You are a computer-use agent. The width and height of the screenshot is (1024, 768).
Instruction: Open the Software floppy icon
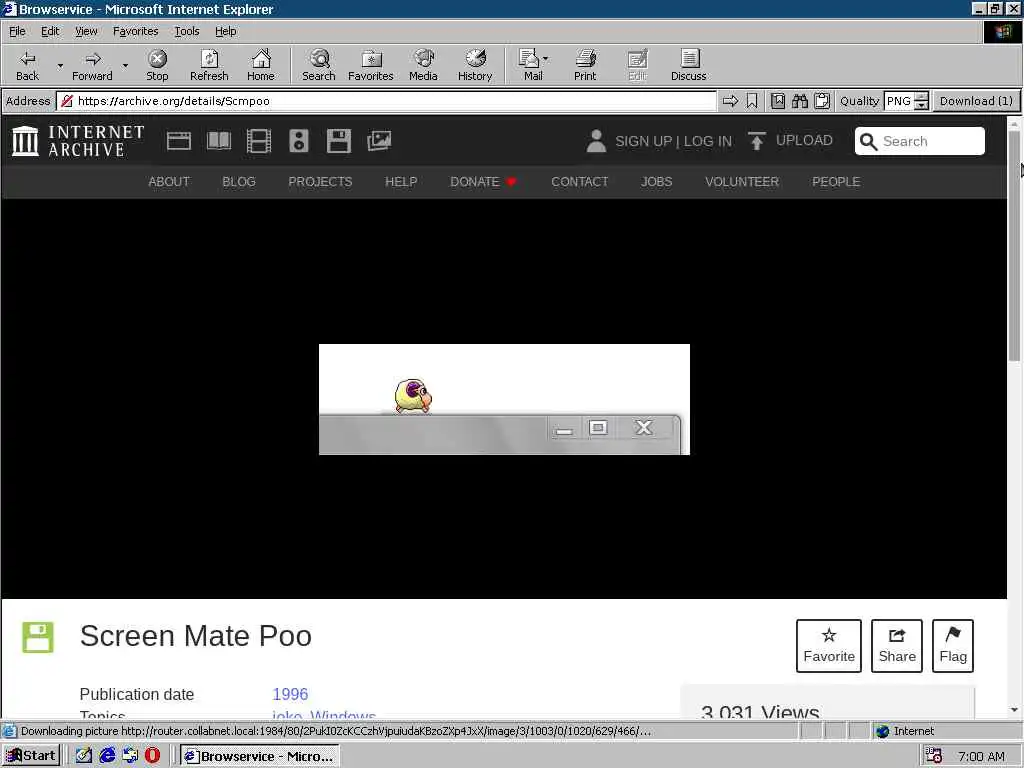click(x=338, y=141)
